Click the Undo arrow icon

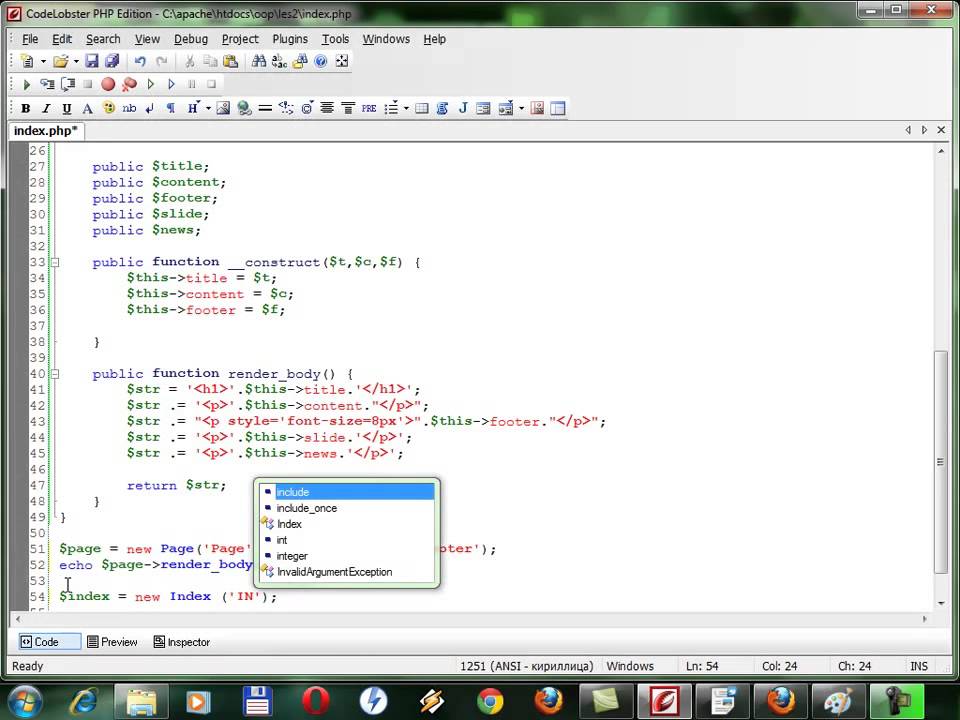pyautogui.click(x=140, y=61)
